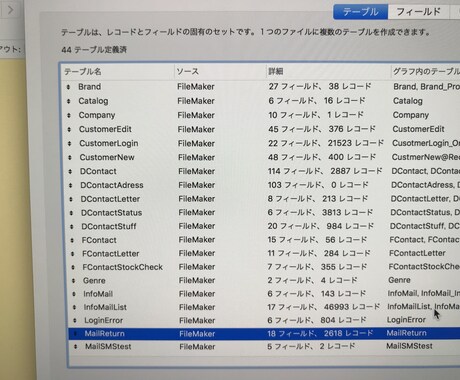This screenshot has height=380, width=460.
Task: Click the 17 フィールド、46993 レコード detail cell
Action: tap(323, 307)
